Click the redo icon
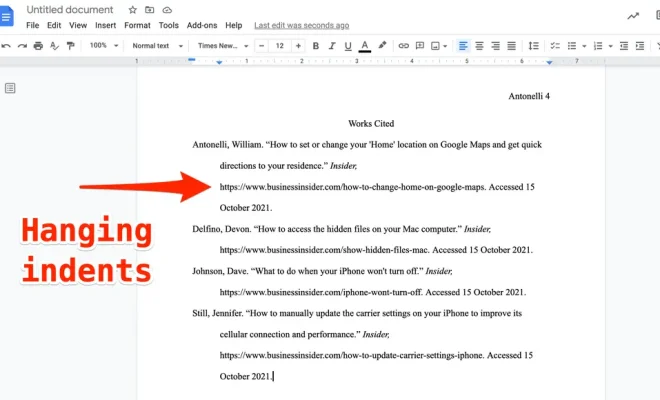This screenshot has width=660, height=400. click(22, 46)
